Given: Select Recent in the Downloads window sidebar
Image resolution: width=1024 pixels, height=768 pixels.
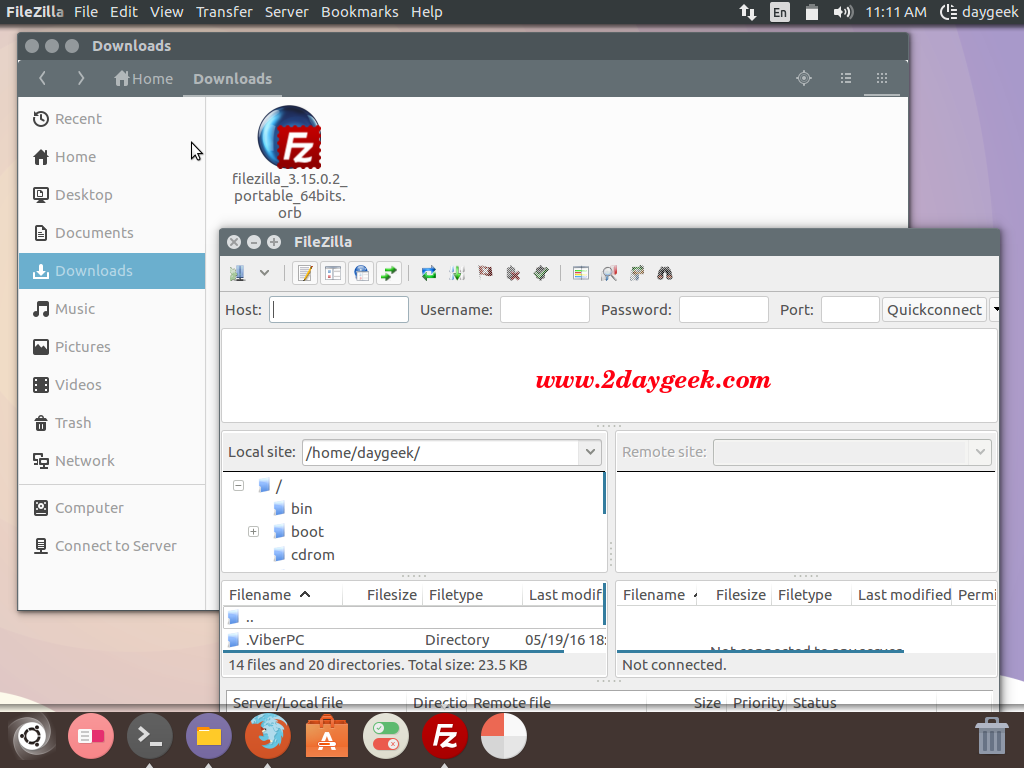Looking at the screenshot, I should coord(112,119).
